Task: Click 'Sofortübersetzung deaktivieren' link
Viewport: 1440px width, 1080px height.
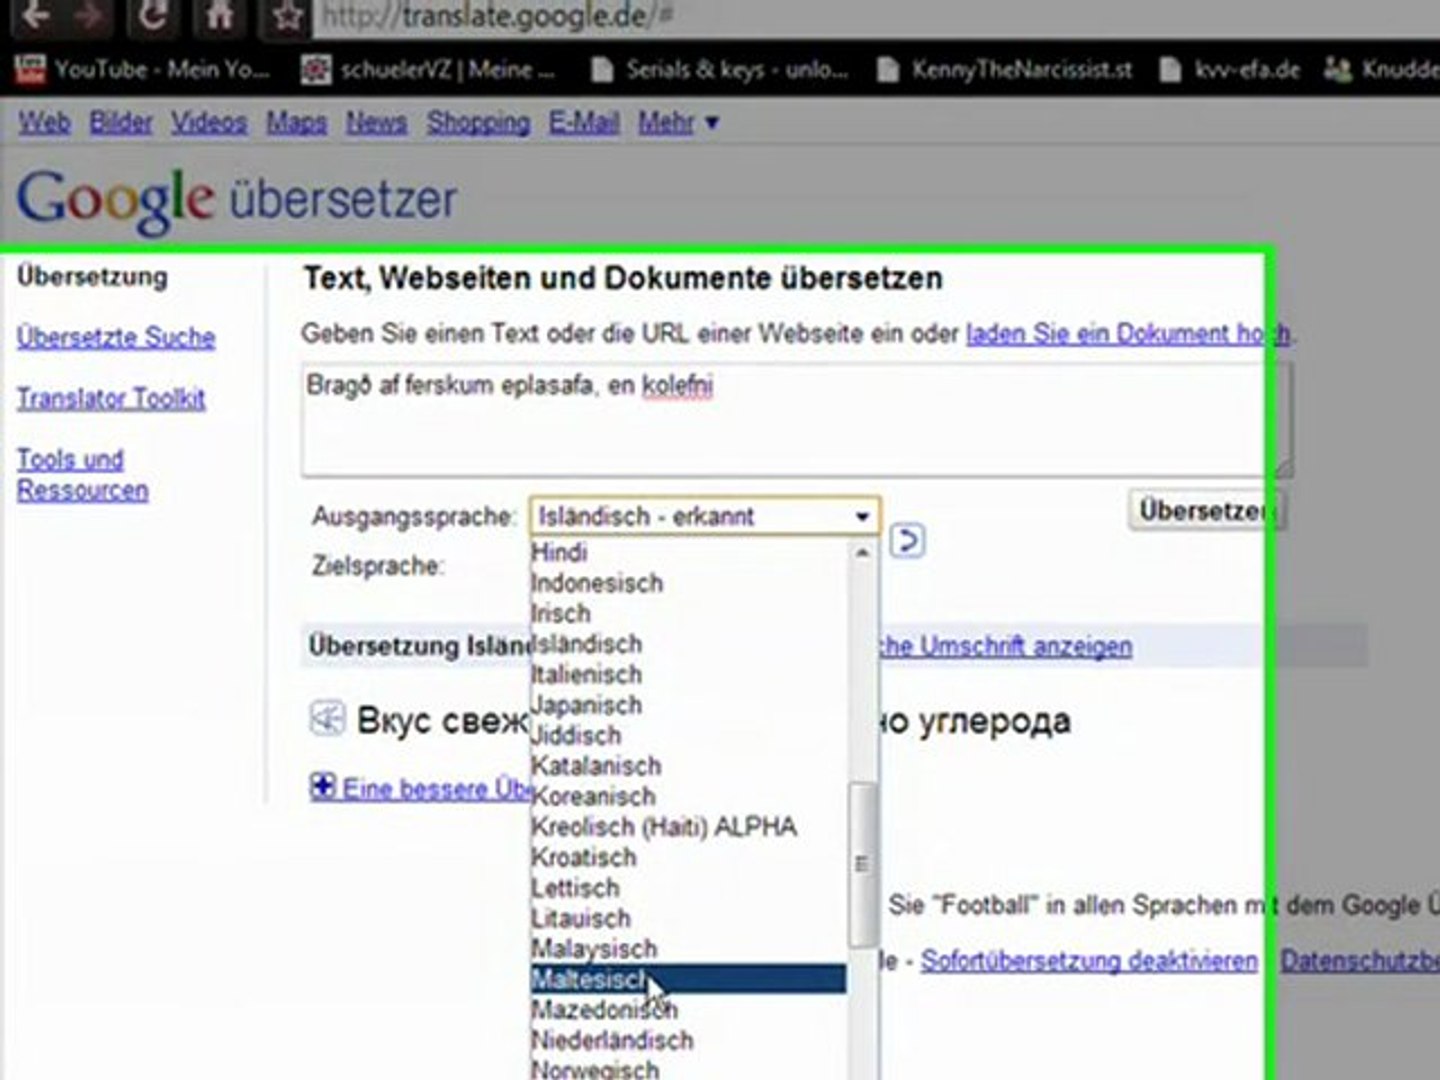Action: pyautogui.click(x=1089, y=961)
